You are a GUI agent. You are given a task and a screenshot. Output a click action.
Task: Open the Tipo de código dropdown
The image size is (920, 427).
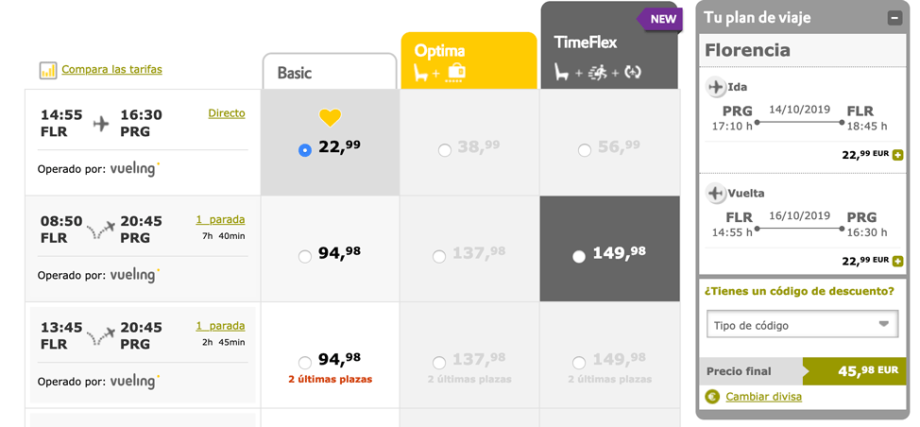pyautogui.click(x=800, y=325)
